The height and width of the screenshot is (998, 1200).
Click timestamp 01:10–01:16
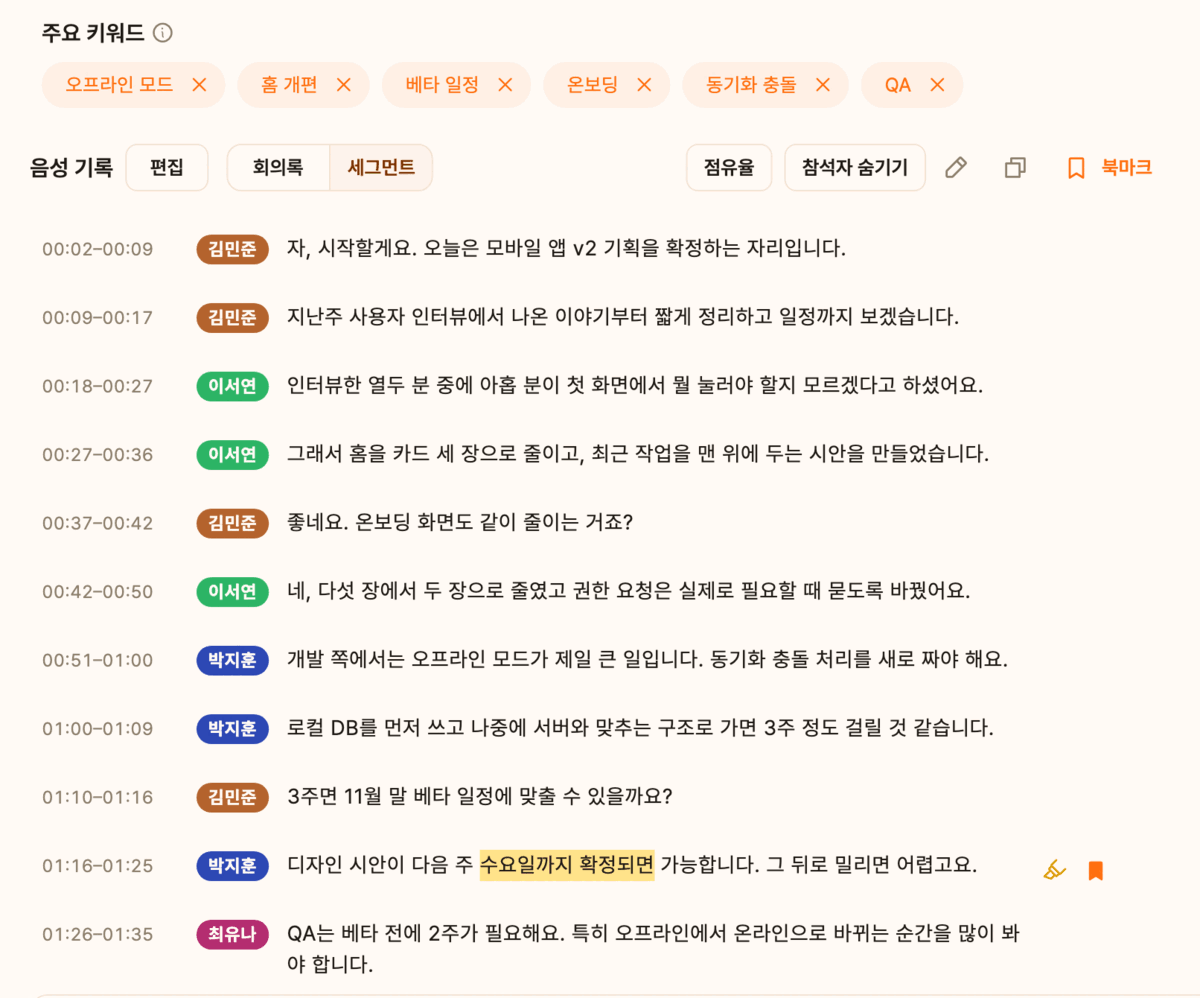97,797
